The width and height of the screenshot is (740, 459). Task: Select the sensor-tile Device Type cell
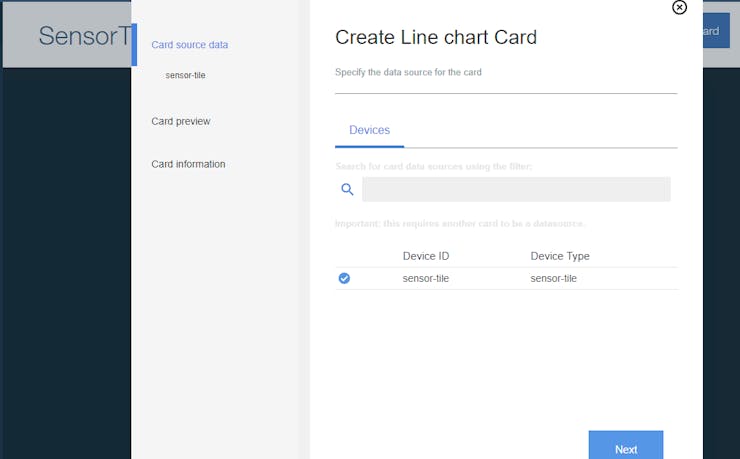pyautogui.click(x=554, y=278)
